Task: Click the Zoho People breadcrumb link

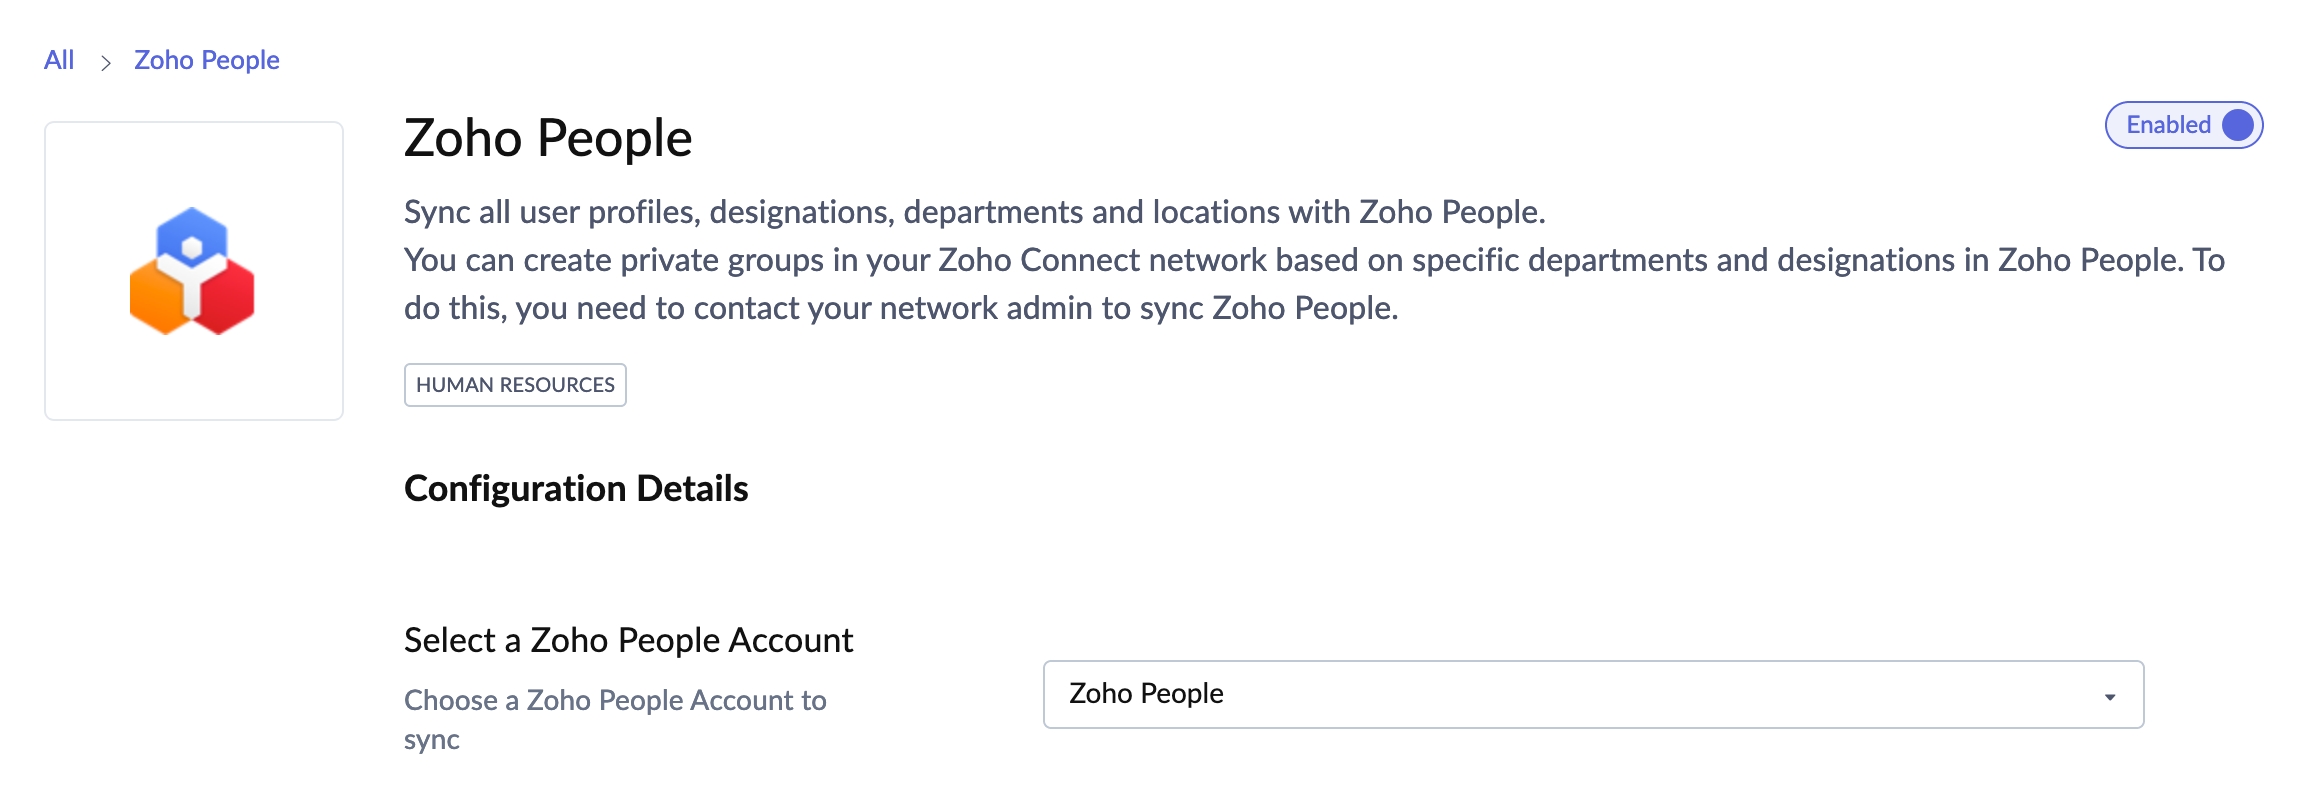Action: pos(206,60)
